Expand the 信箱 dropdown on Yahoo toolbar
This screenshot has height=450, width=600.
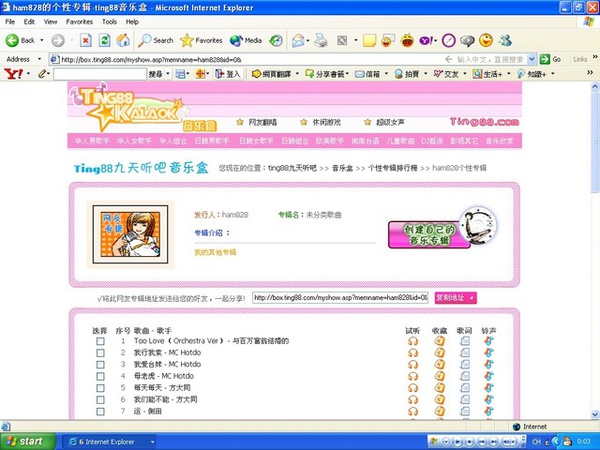point(386,74)
